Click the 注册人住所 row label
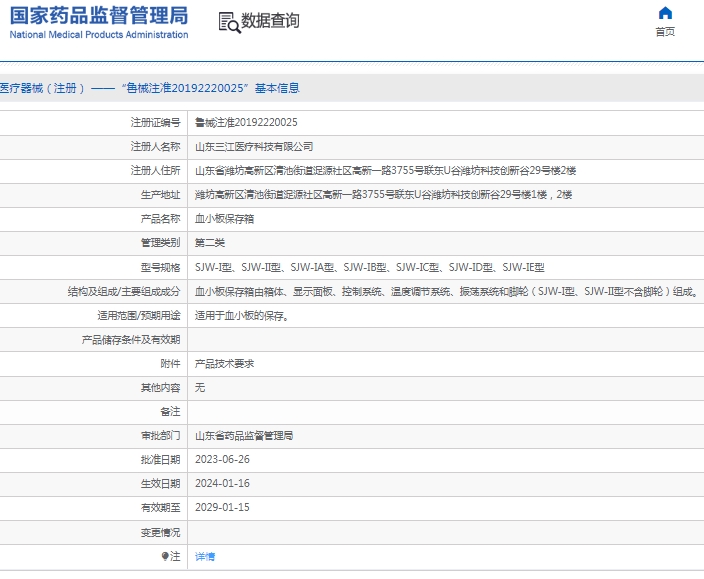 click(x=155, y=171)
